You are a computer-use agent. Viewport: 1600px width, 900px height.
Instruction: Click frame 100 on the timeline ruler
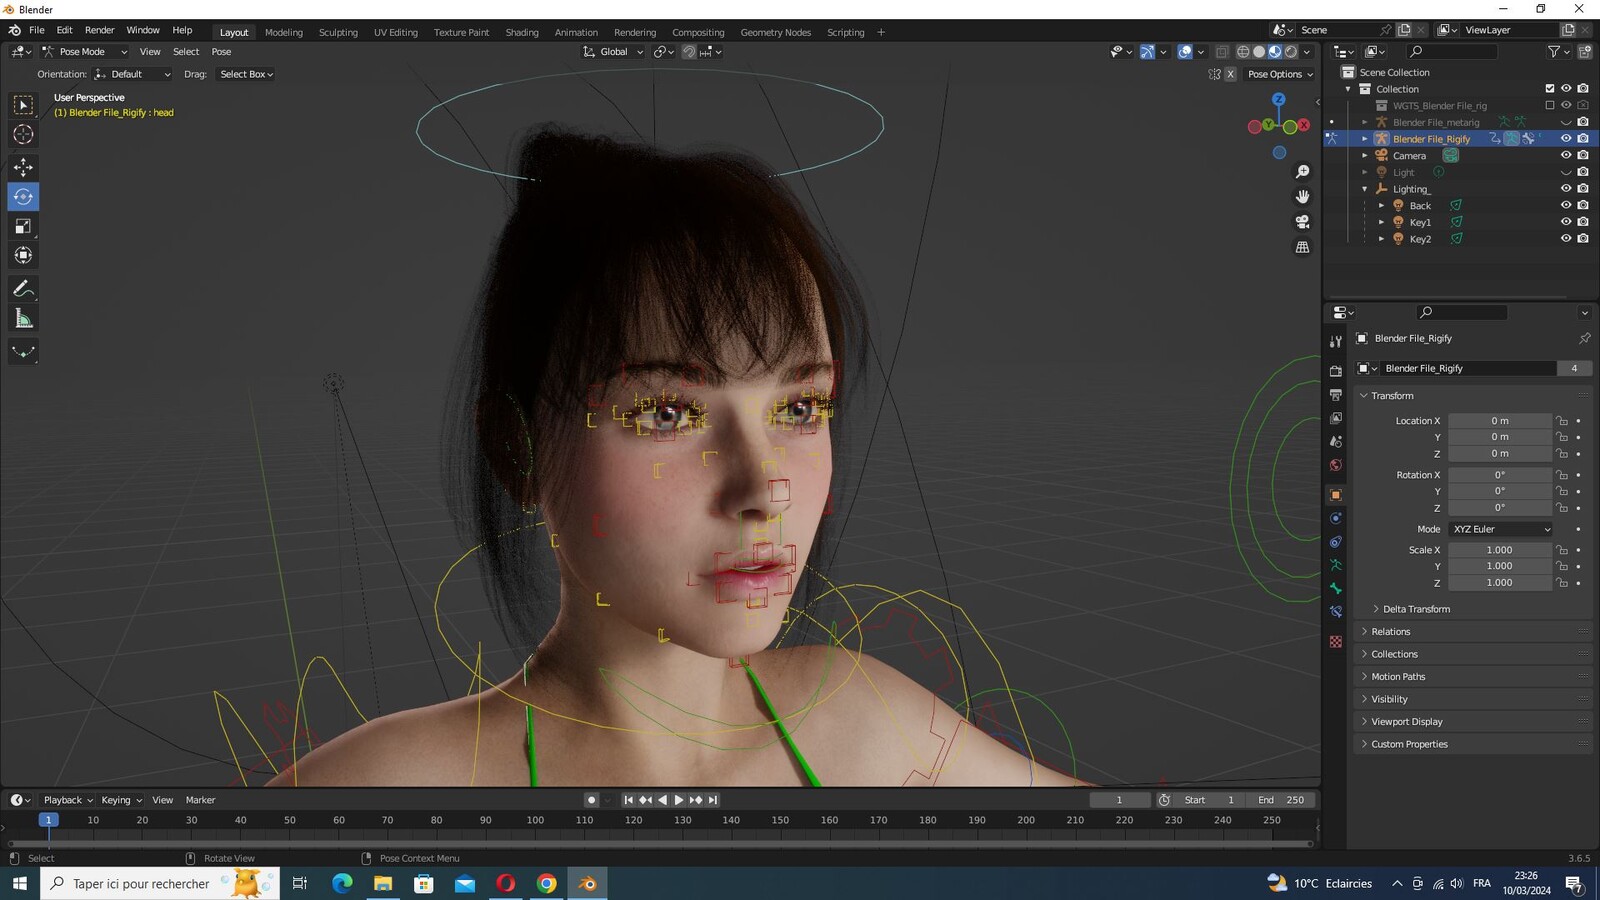point(535,820)
